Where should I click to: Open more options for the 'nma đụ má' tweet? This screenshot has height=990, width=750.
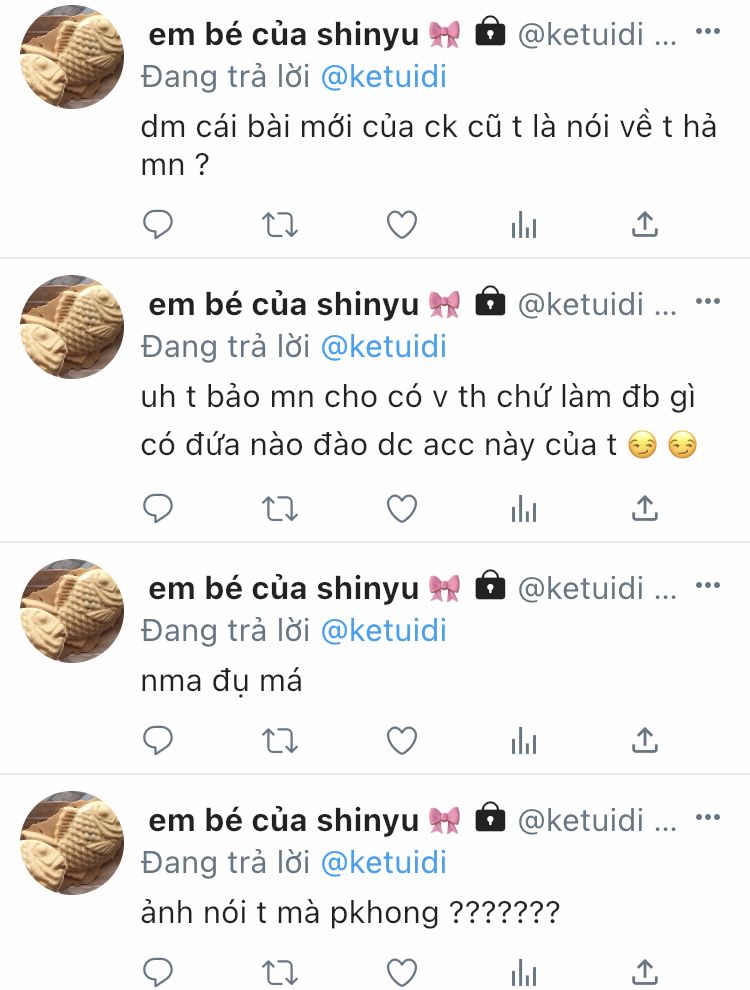[x=708, y=585]
